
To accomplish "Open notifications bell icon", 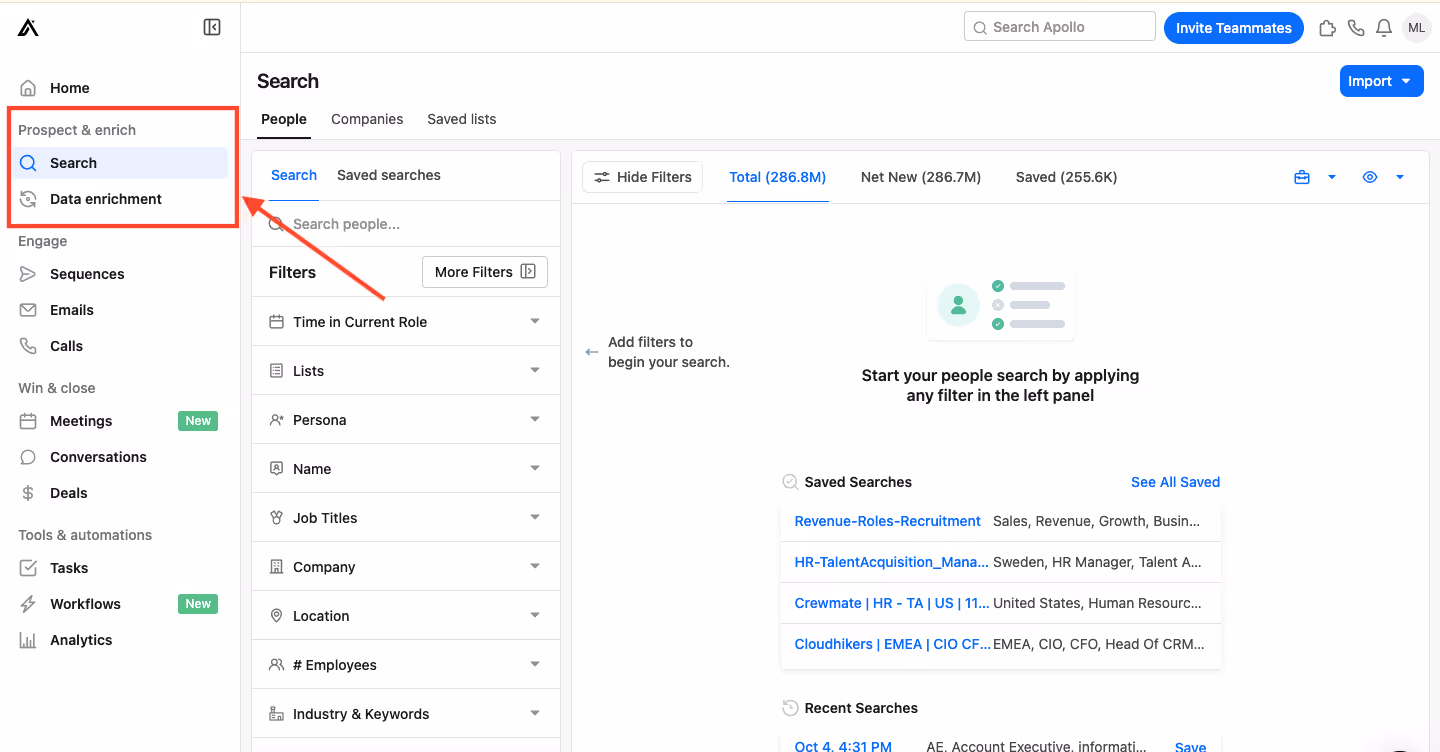I will click(1384, 28).
